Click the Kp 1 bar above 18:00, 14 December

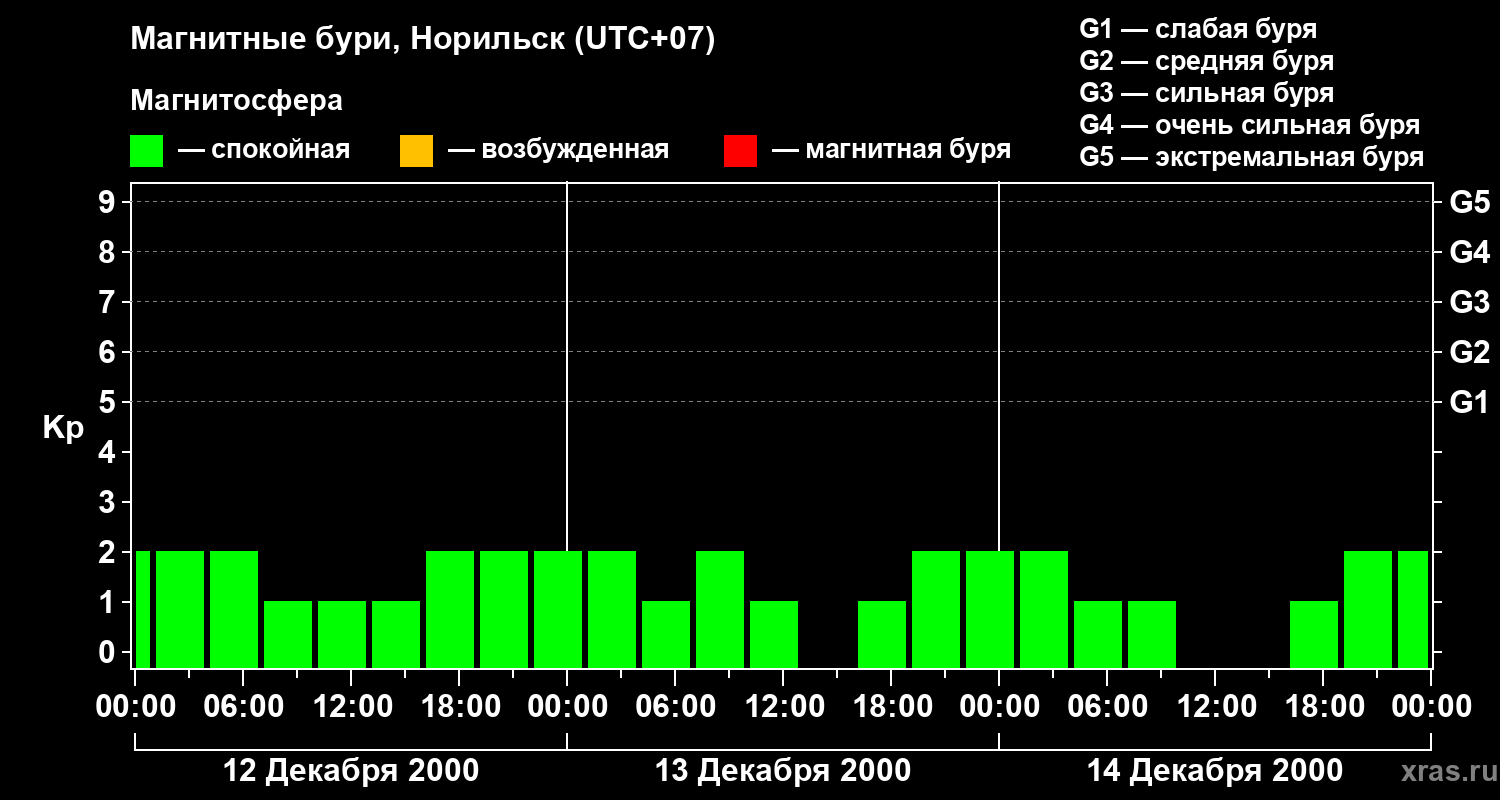[1314, 634]
